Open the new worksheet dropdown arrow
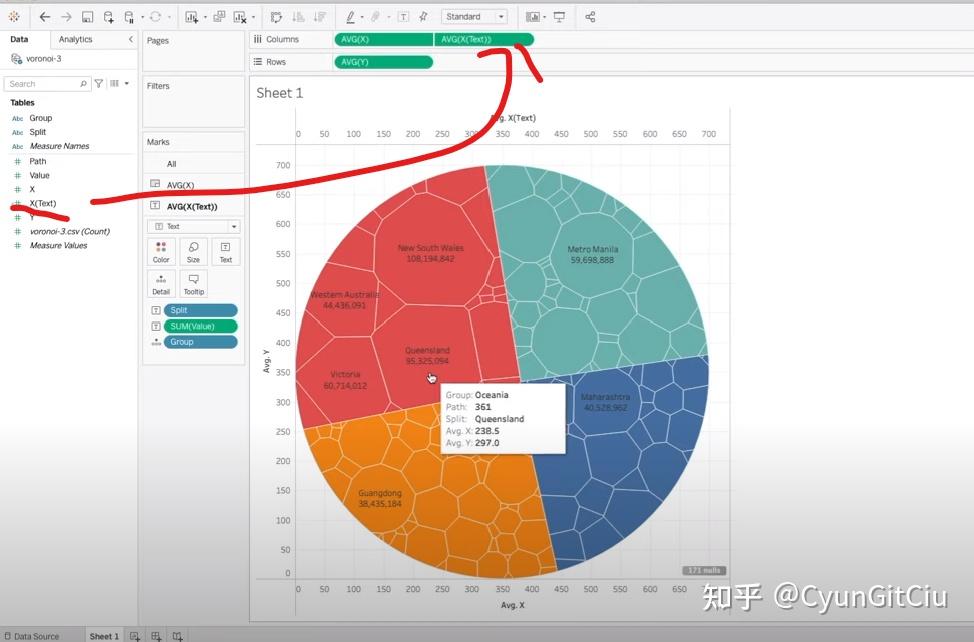Viewport: 974px width, 642px height. [x=205, y=17]
